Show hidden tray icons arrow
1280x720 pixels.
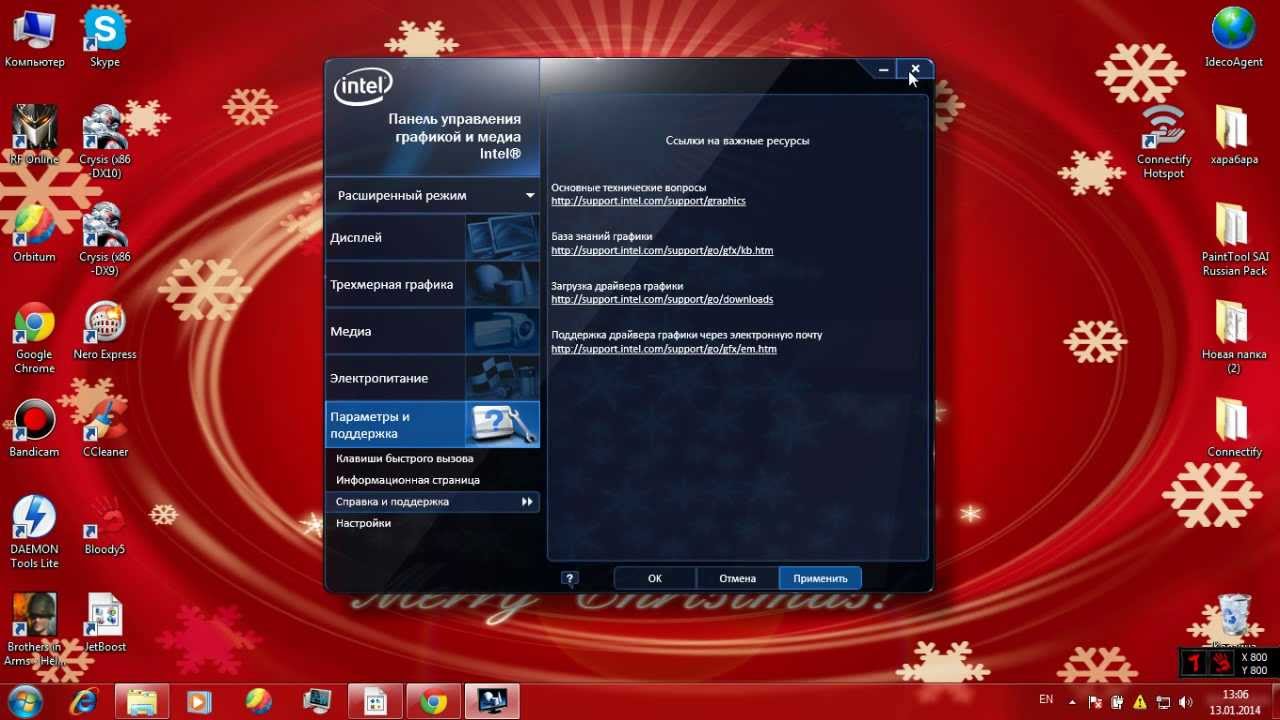1074,701
